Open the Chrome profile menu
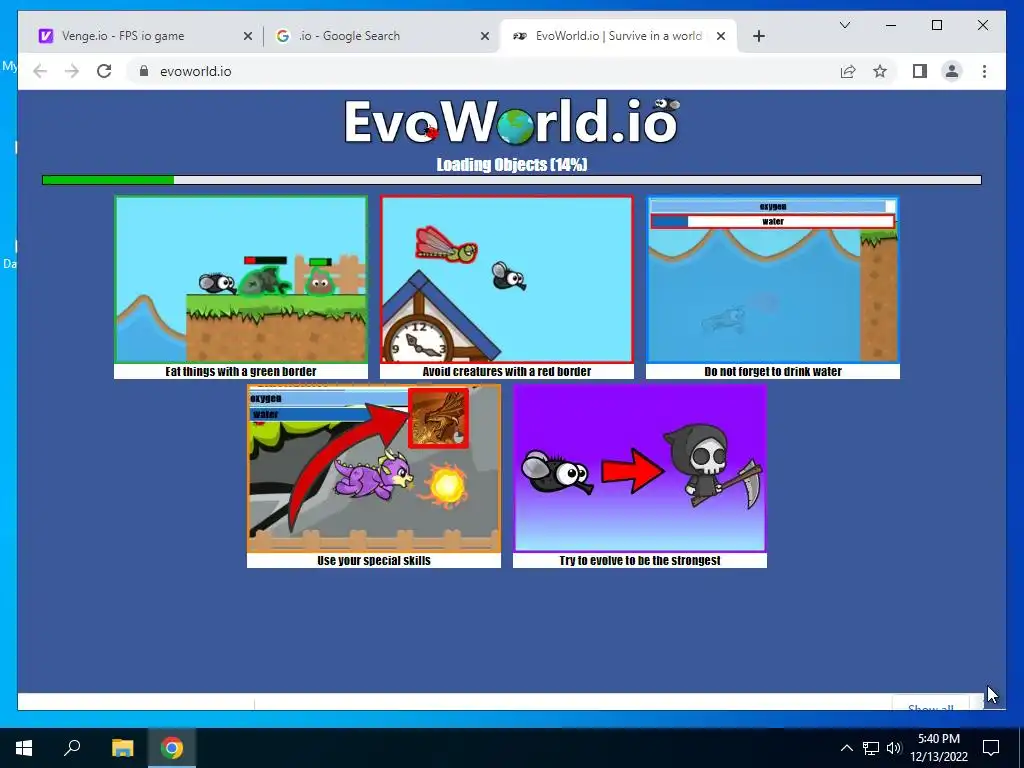The image size is (1024, 768). [952, 71]
